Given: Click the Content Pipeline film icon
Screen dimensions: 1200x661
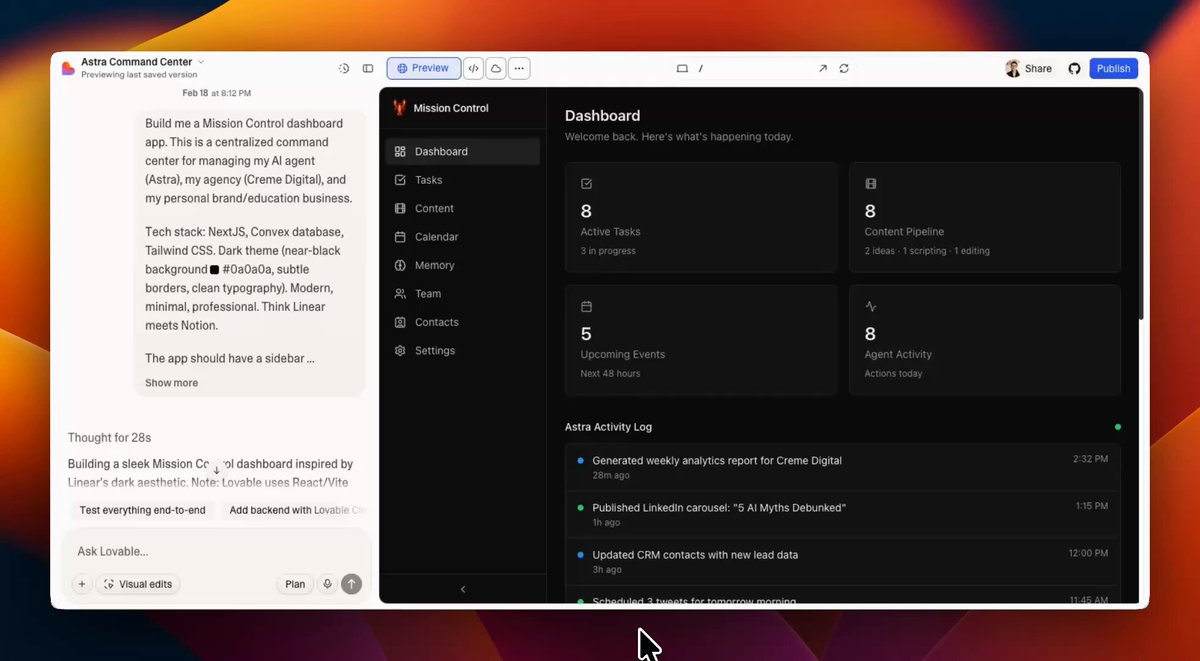Looking at the screenshot, I should click(871, 184).
